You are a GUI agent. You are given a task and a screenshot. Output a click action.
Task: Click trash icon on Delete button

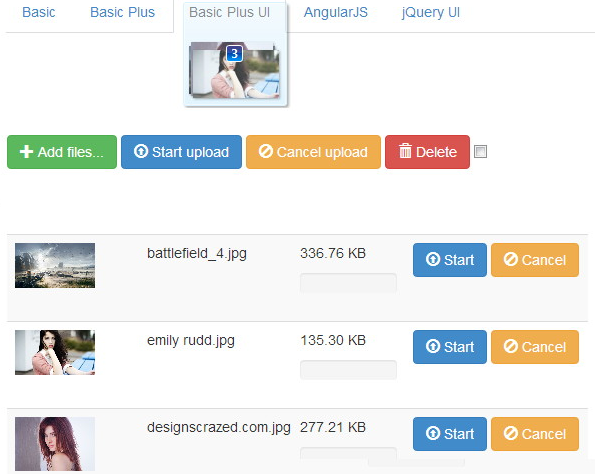(405, 151)
